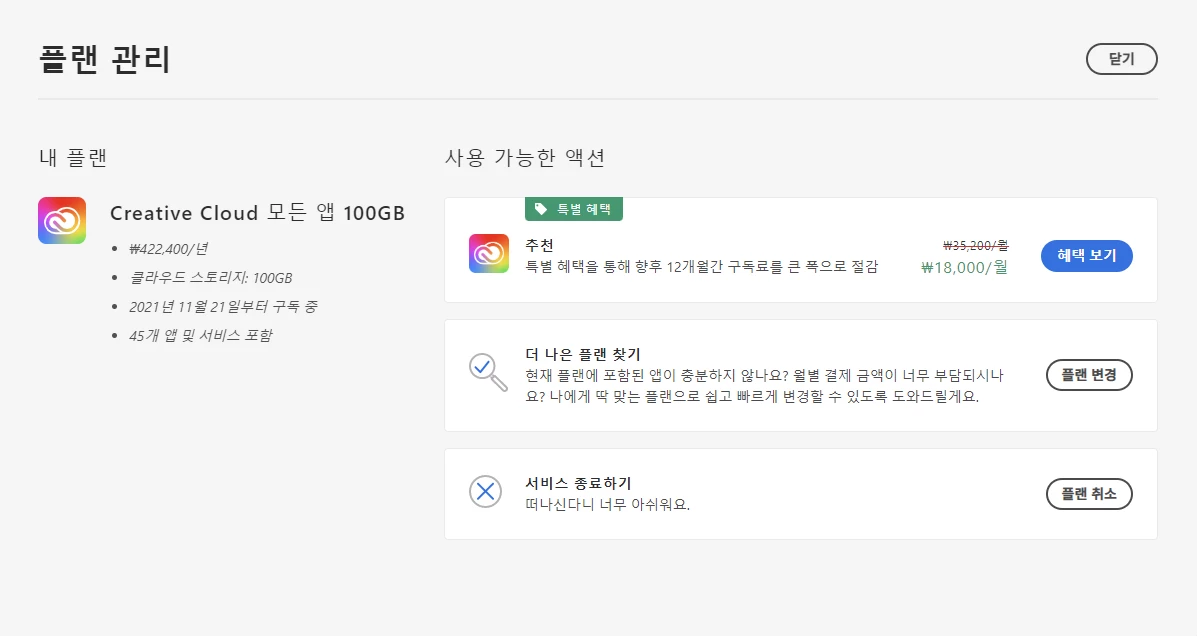Click the green 특별 혜택 tag badge
The width and height of the screenshot is (1197, 636).
click(x=574, y=209)
